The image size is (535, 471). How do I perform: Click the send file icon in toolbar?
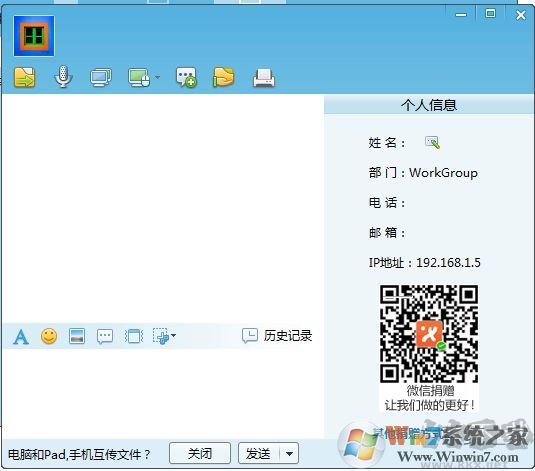25,77
